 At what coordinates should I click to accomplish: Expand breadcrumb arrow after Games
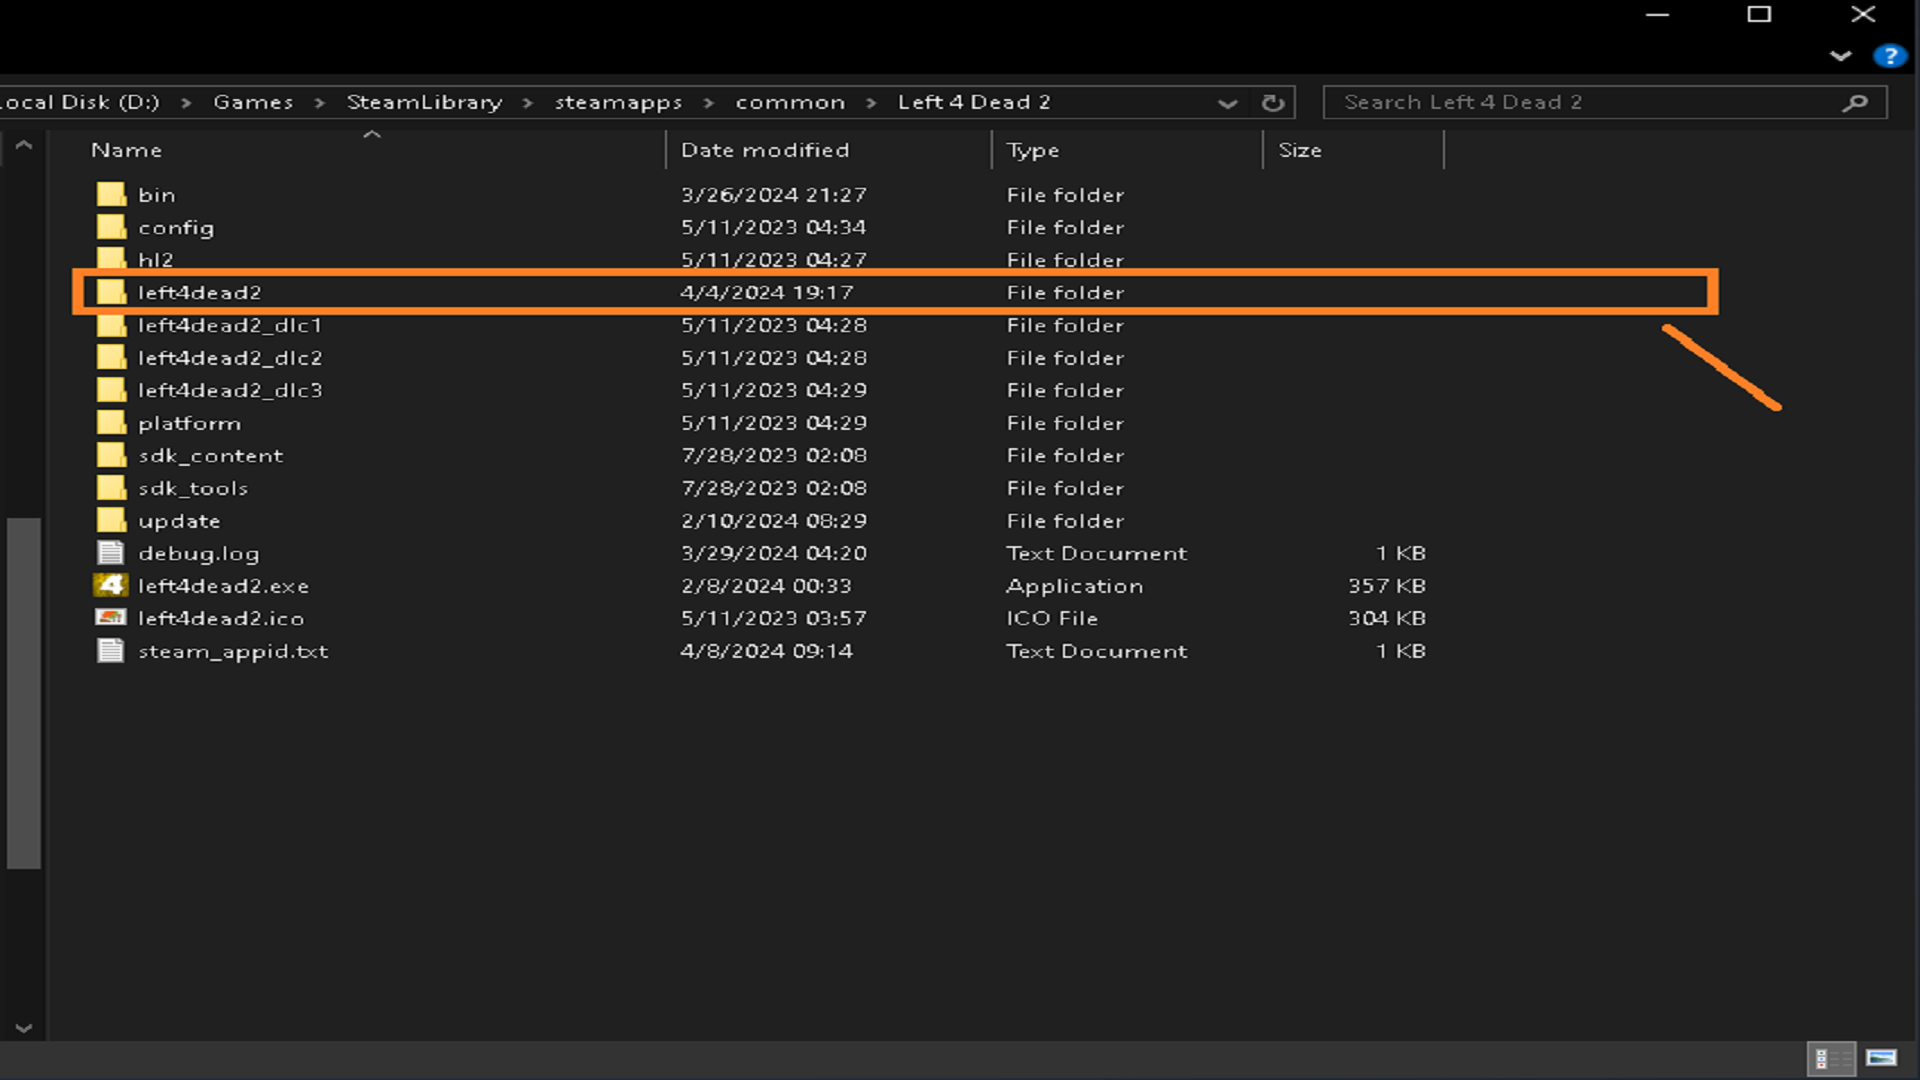click(x=320, y=103)
